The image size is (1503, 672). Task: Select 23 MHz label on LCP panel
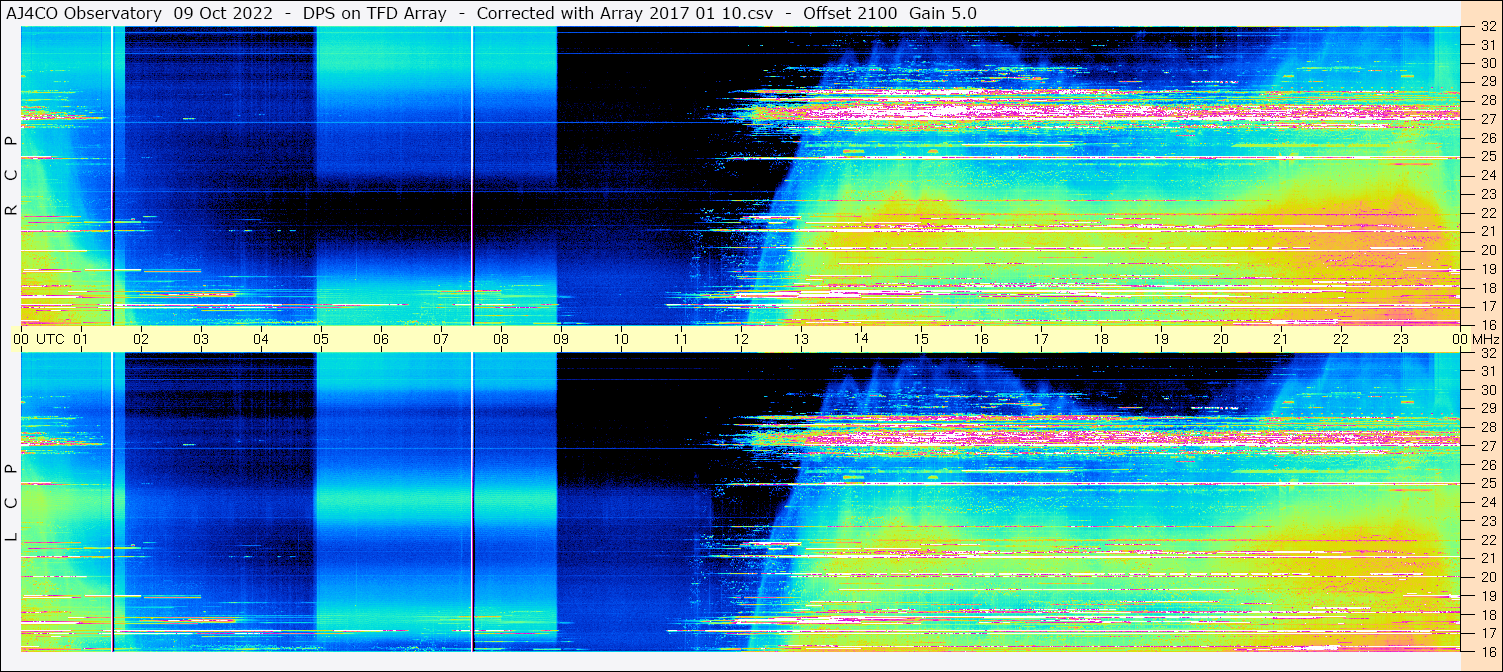tap(1487, 521)
